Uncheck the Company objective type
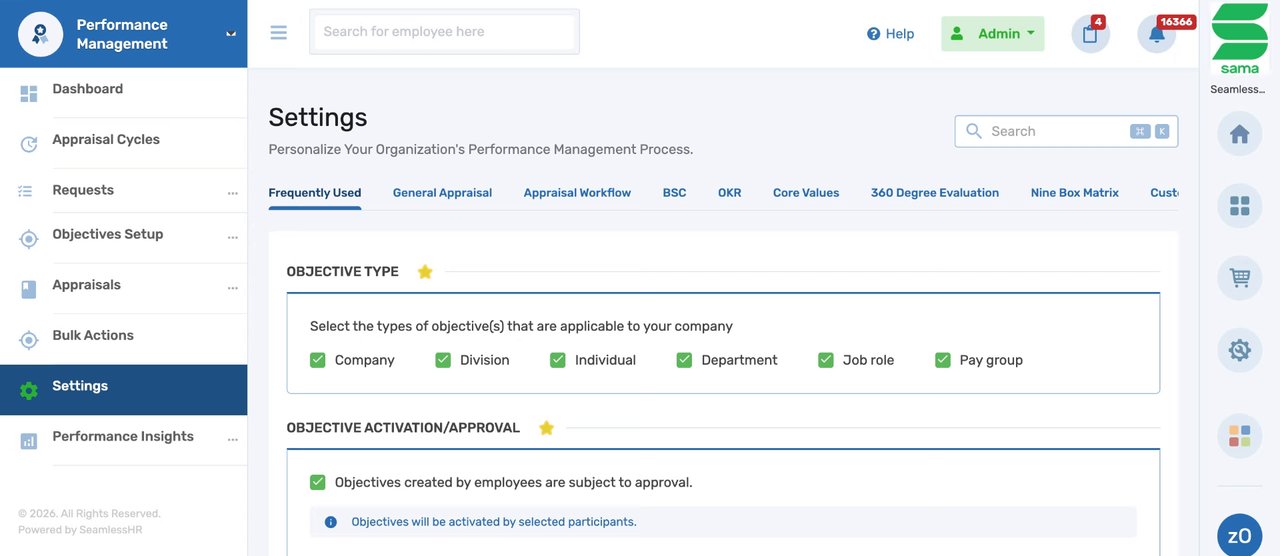 [x=318, y=360]
